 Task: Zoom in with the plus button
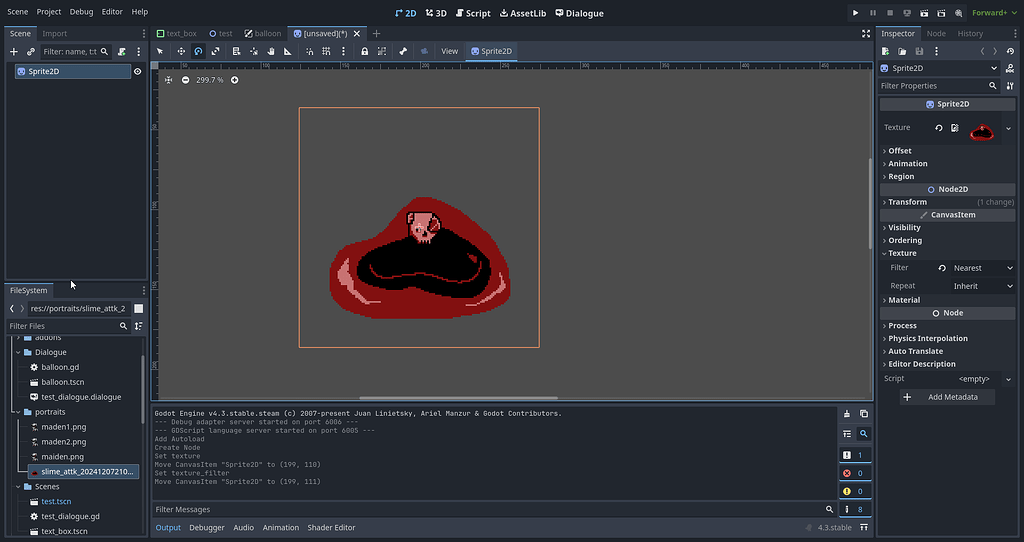(234, 80)
